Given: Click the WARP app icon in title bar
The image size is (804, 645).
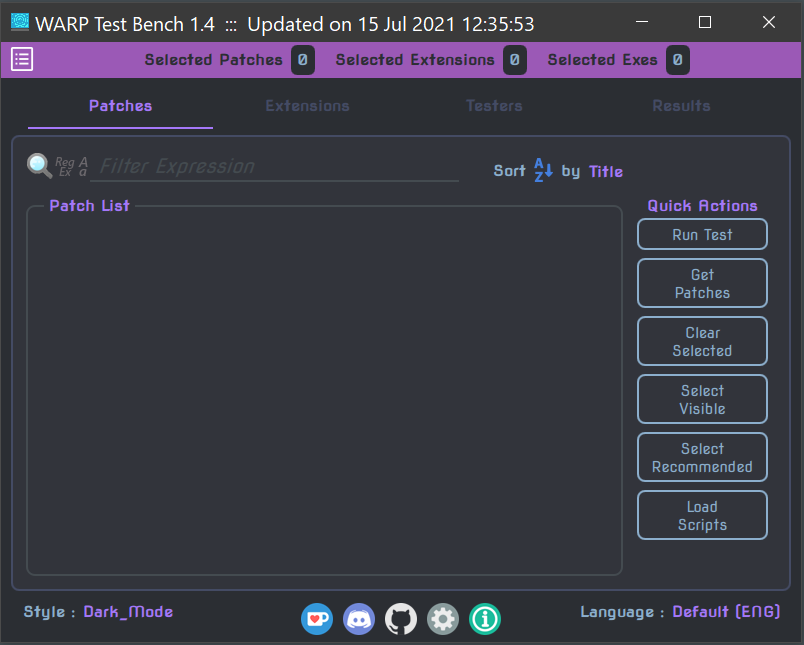Looking at the screenshot, I should click(x=20, y=22).
